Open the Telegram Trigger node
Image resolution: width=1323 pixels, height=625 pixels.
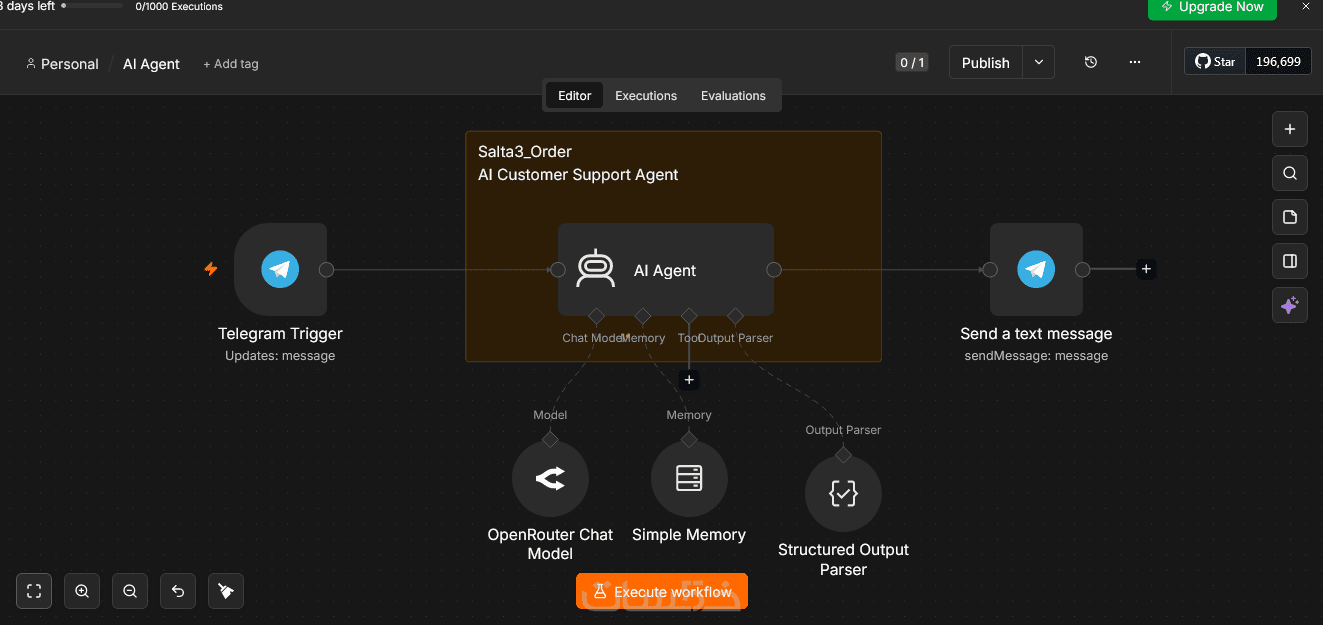pyautogui.click(x=280, y=269)
